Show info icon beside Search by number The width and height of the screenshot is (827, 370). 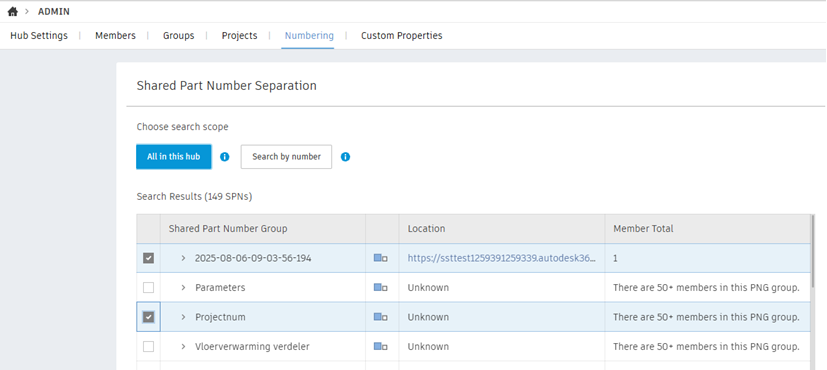345,157
